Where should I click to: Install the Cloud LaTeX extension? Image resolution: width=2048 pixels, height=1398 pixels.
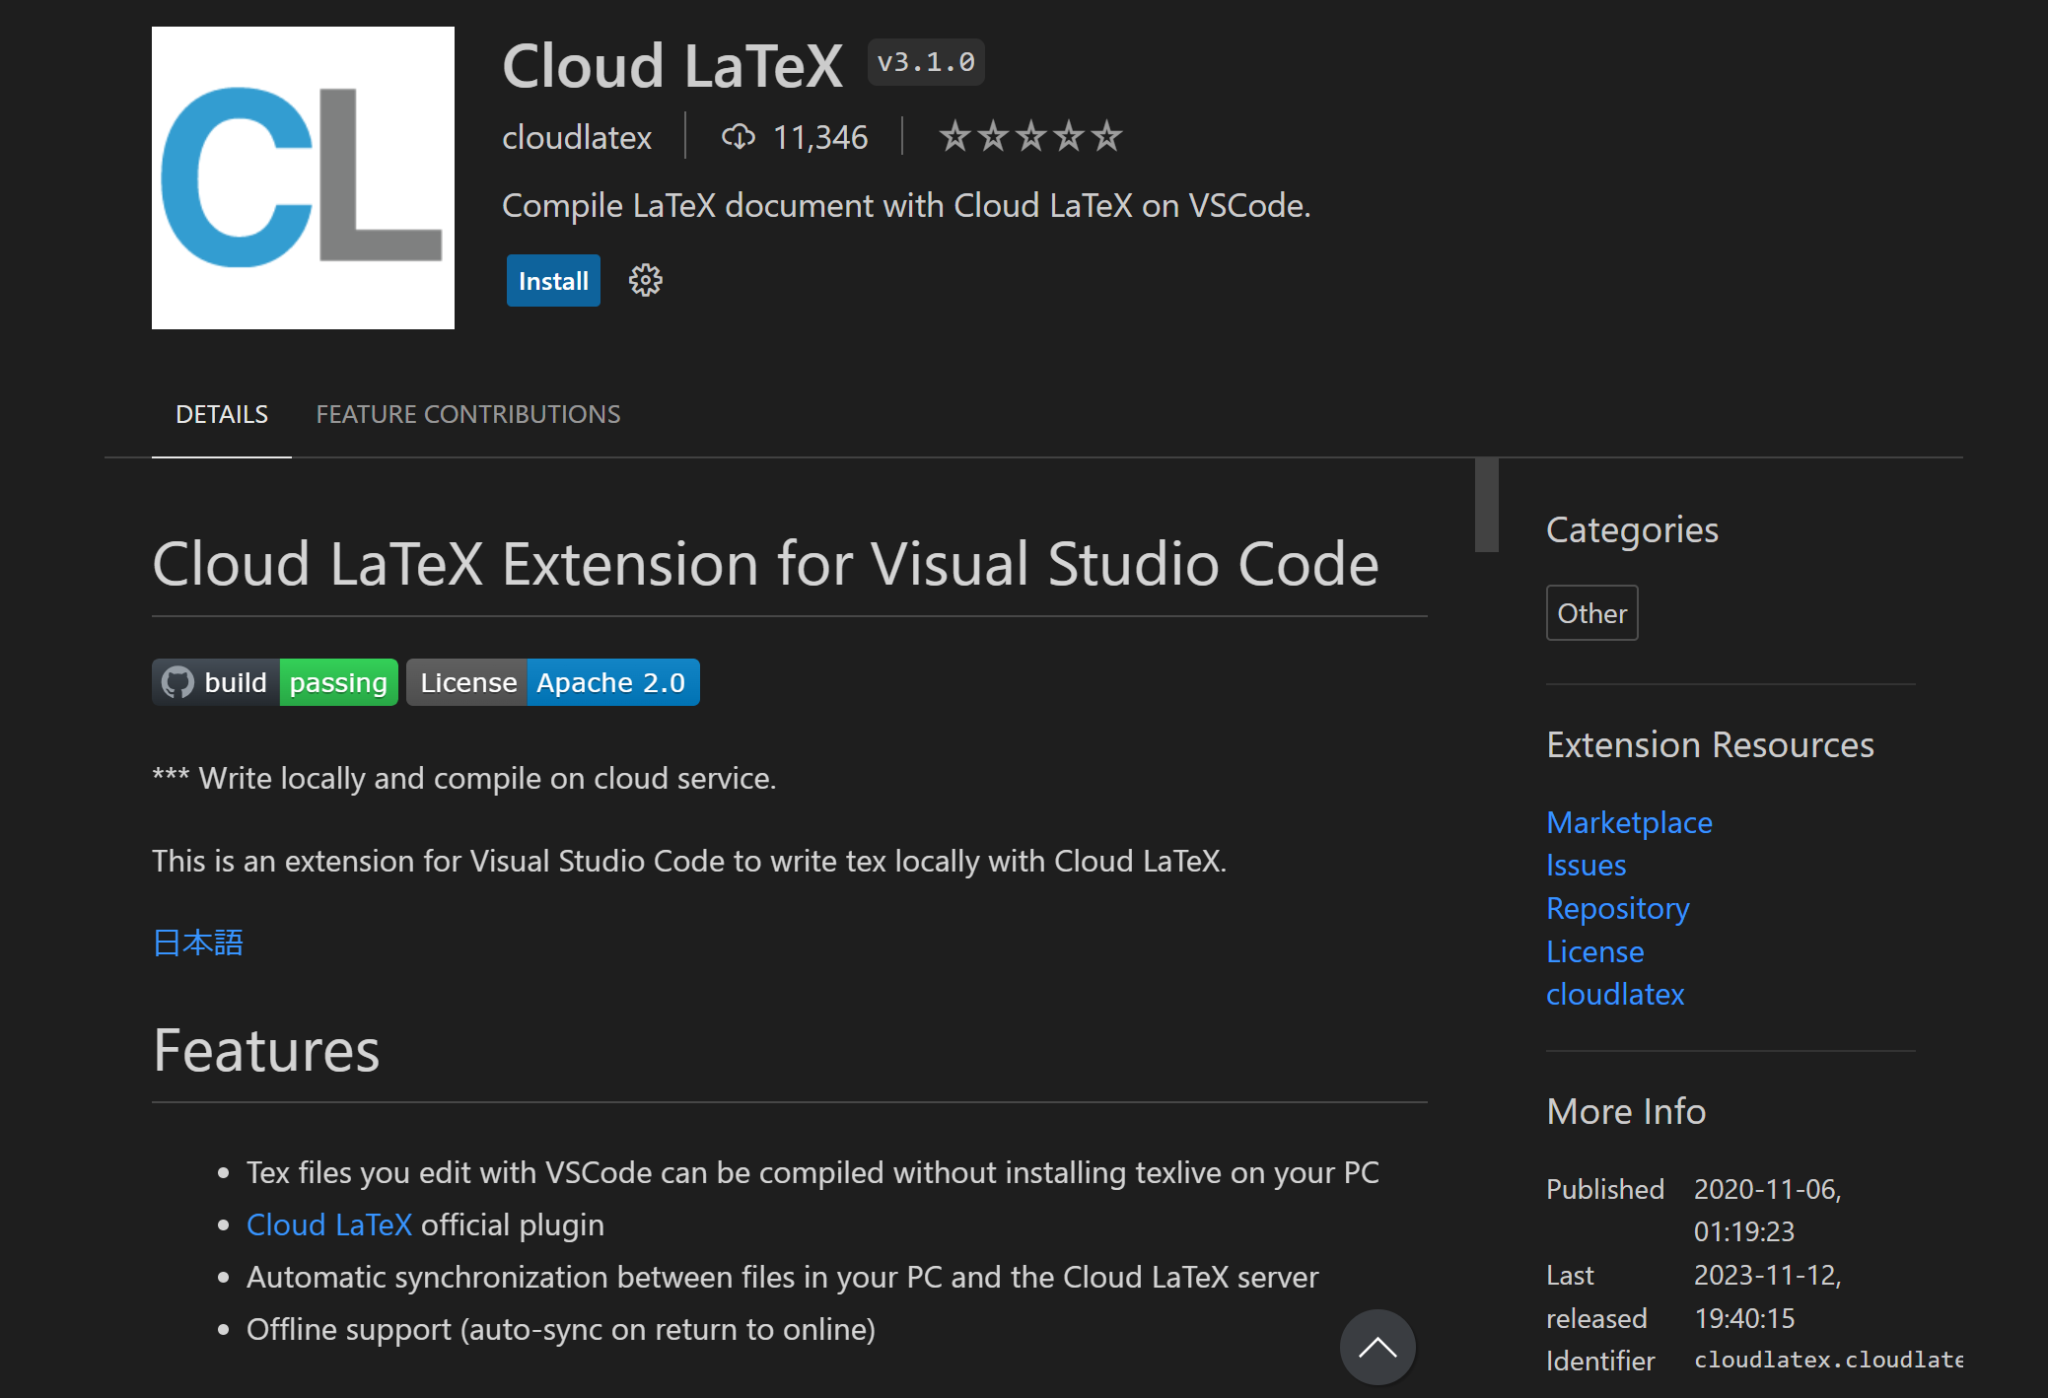coord(552,281)
